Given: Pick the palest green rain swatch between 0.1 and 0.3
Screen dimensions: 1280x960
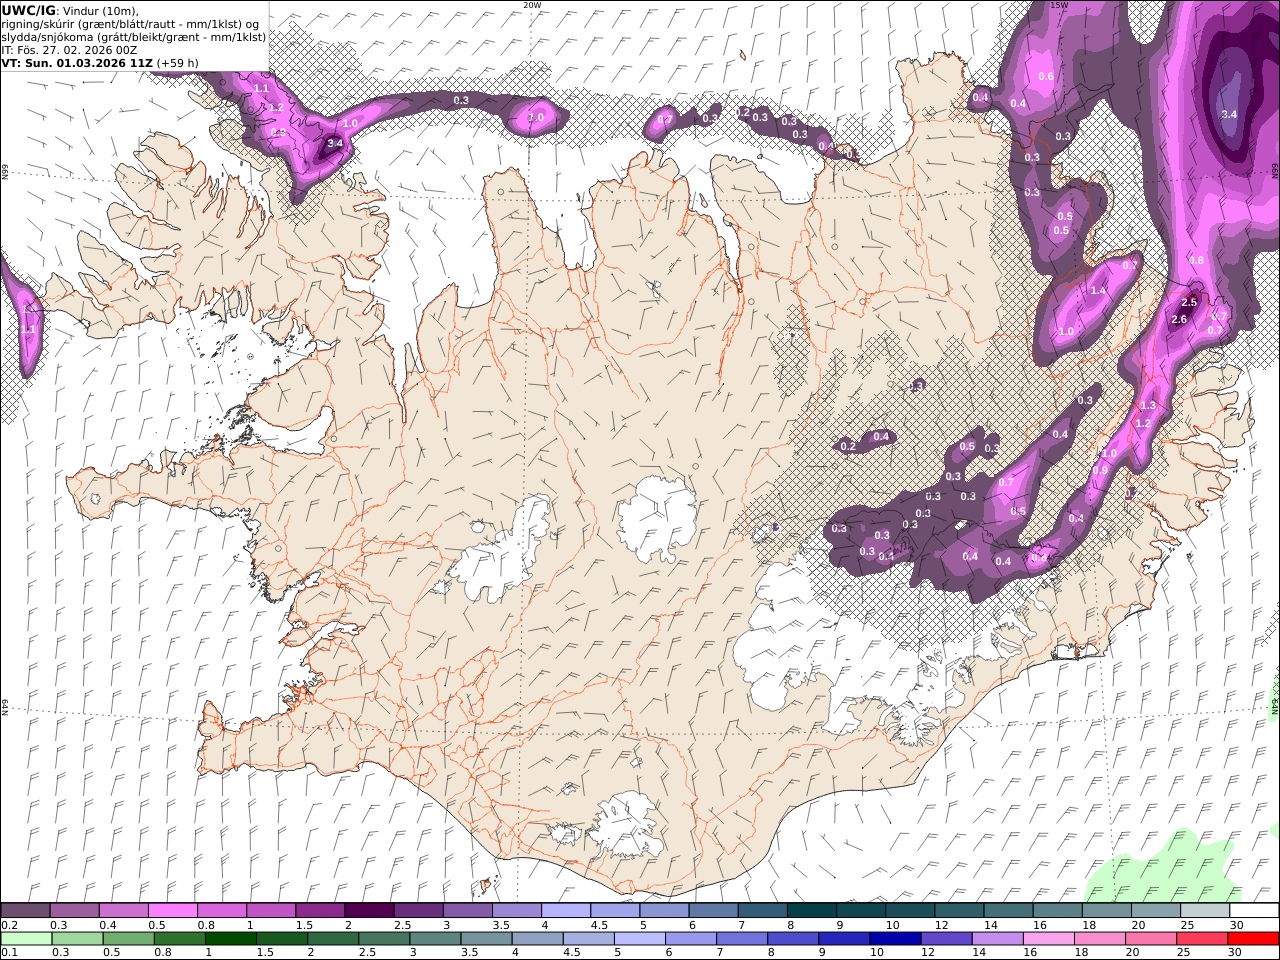Looking at the screenshot, I should [26, 939].
